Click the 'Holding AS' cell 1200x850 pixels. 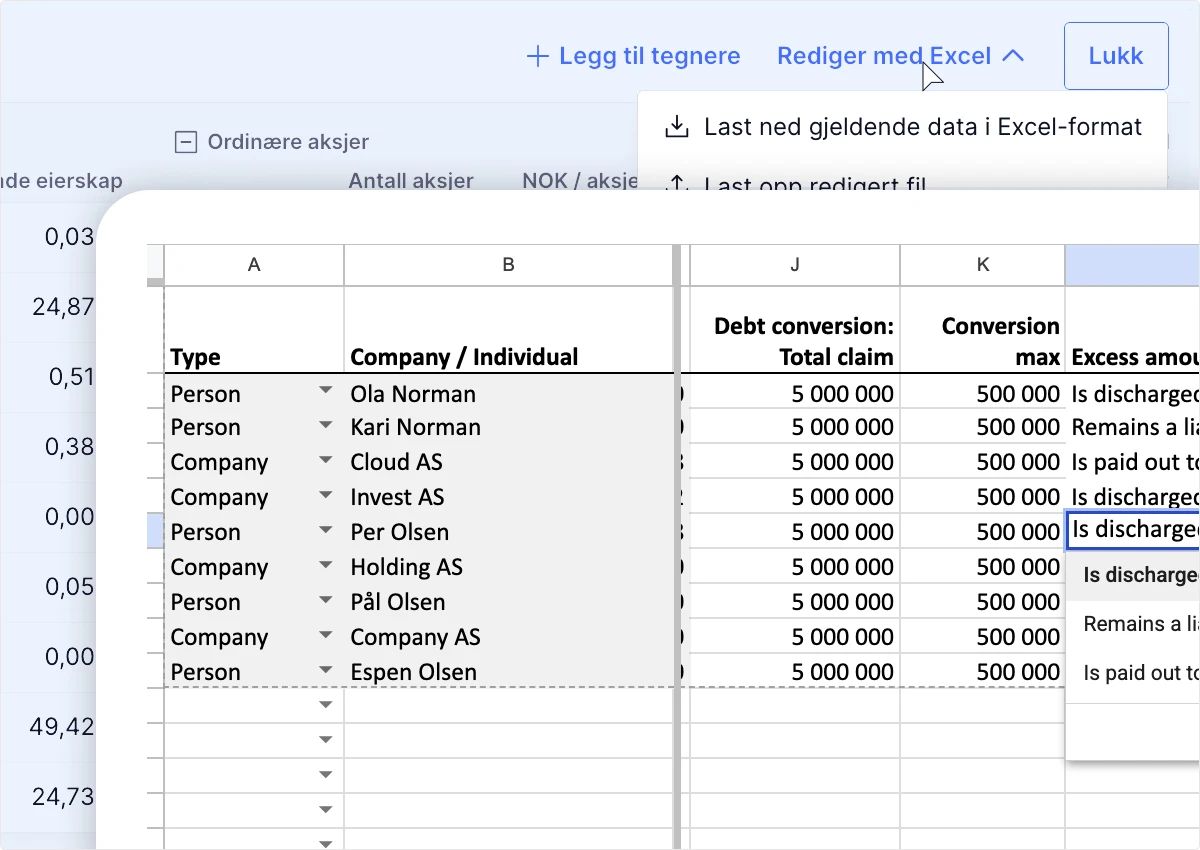click(509, 567)
